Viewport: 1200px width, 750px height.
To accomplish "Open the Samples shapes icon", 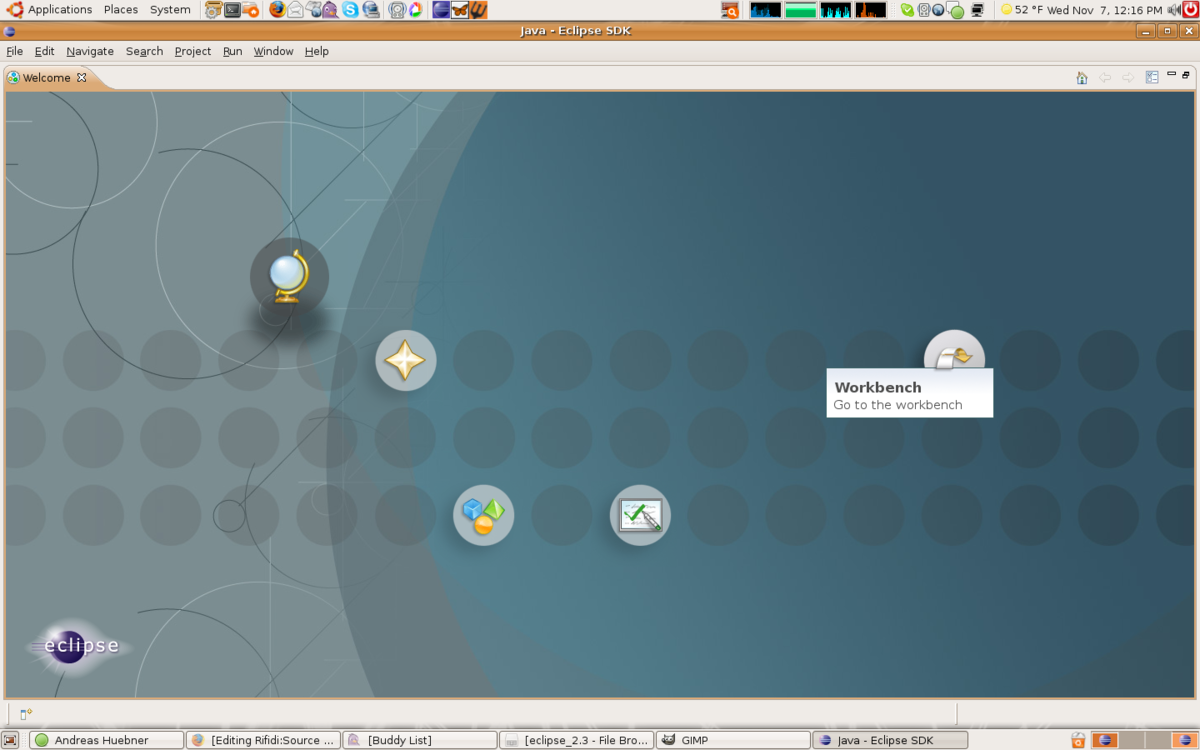I will click(483, 515).
